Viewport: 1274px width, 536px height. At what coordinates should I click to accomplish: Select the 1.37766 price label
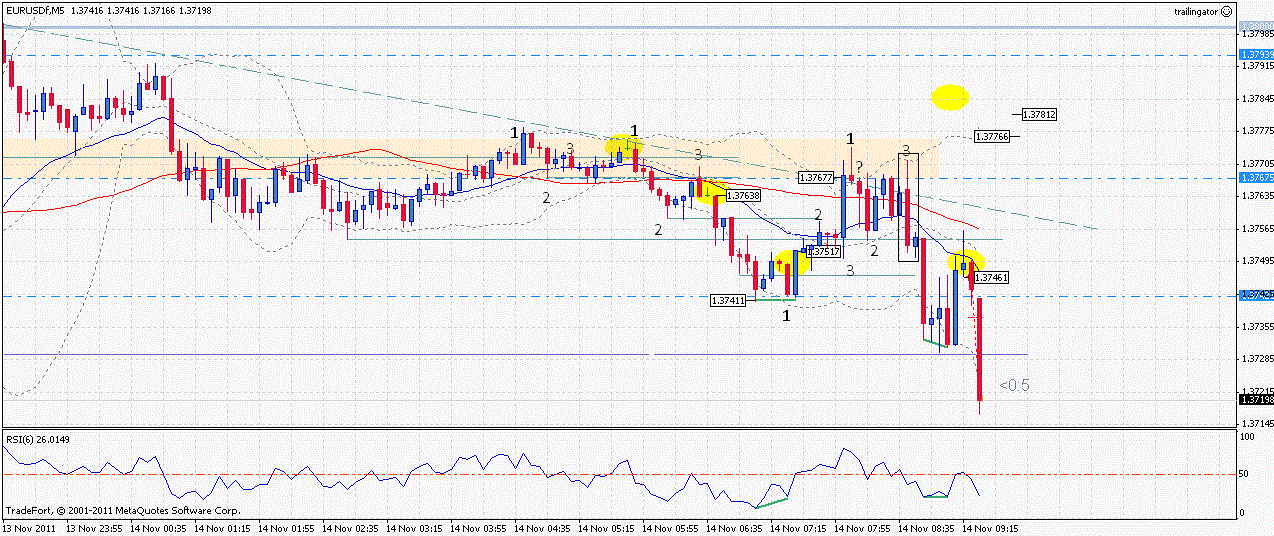coord(992,136)
